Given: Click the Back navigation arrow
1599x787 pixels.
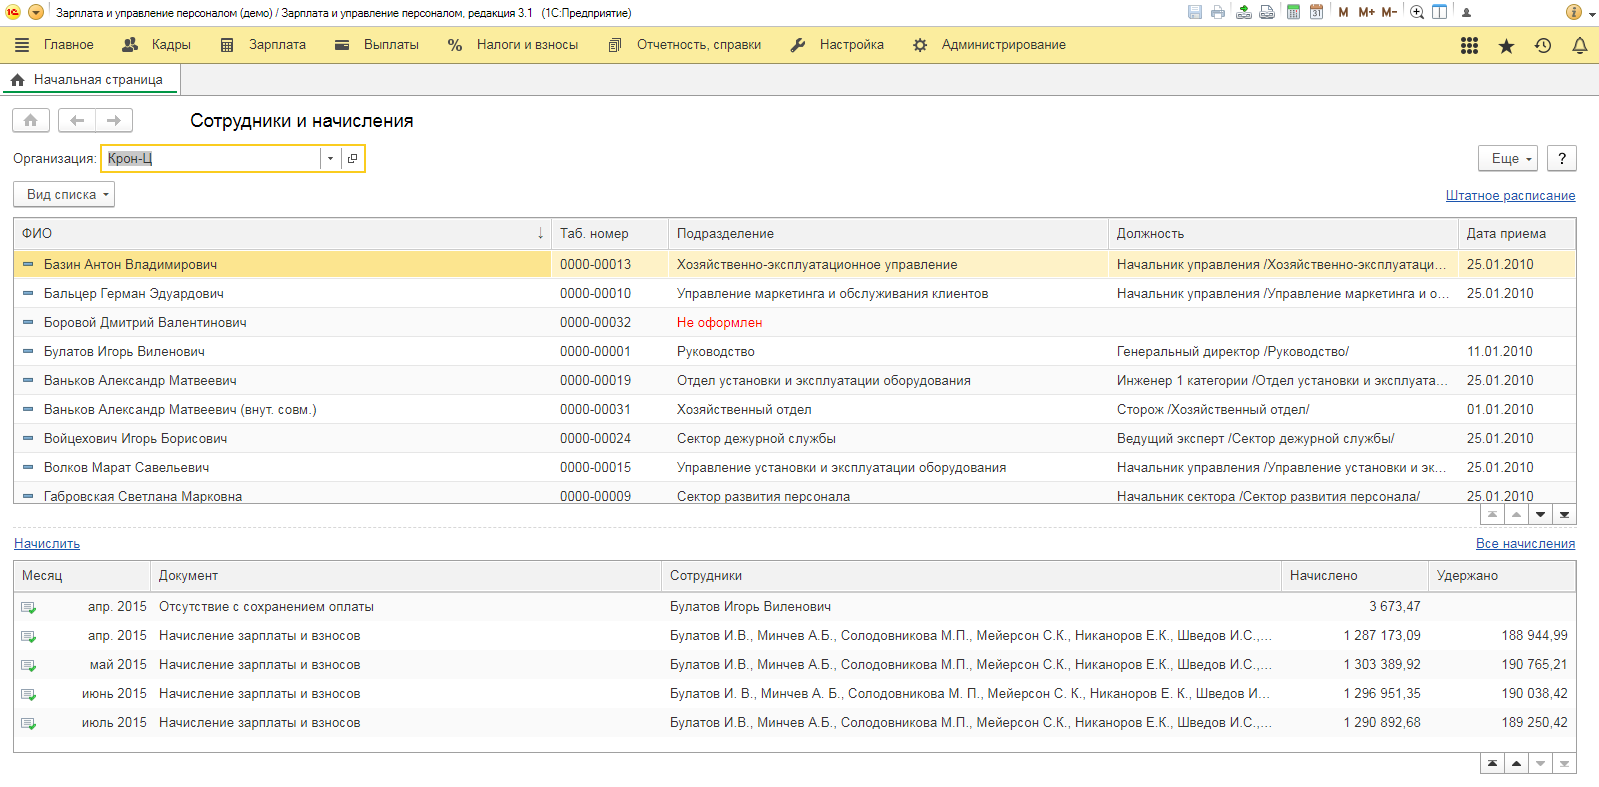Looking at the screenshot, I should click(x=77, y=120).
